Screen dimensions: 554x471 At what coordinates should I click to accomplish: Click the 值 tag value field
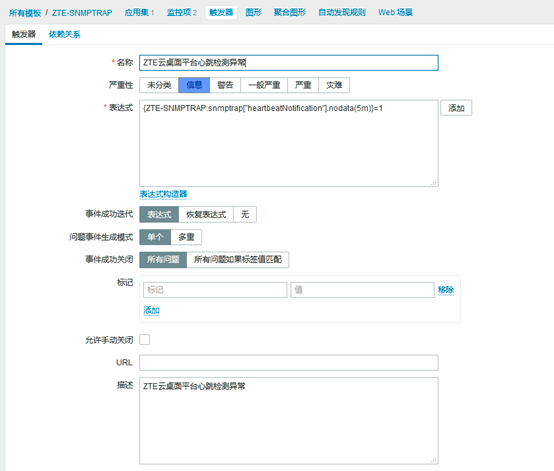[362, 290]
